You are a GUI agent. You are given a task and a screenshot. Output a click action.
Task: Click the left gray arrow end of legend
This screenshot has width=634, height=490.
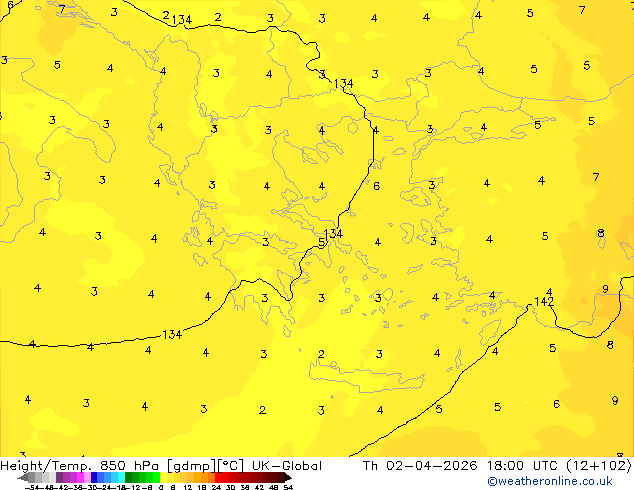pyautogui.click(x=23, y=477)
